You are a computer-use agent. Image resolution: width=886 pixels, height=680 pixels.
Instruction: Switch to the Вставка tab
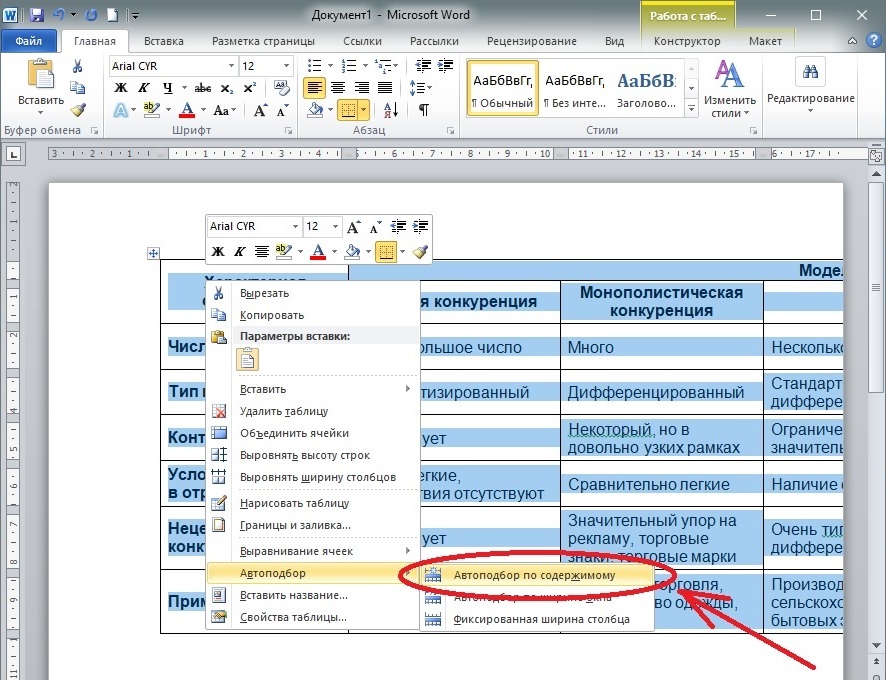(163, 41)
